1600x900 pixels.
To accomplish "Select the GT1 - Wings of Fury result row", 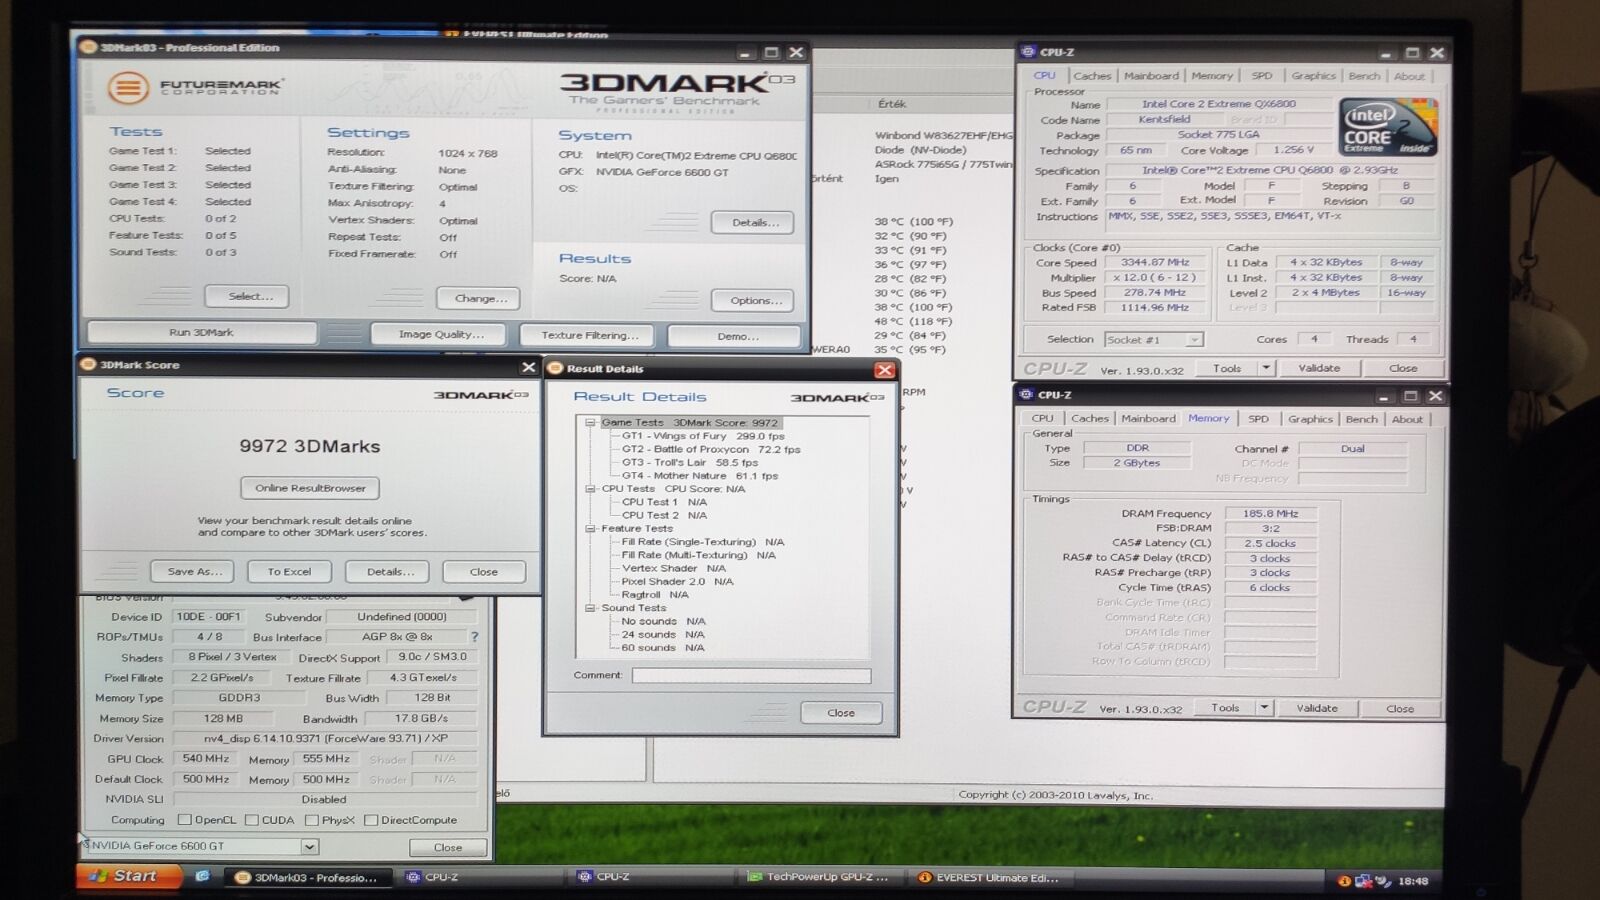I will [x=703, y=436].
